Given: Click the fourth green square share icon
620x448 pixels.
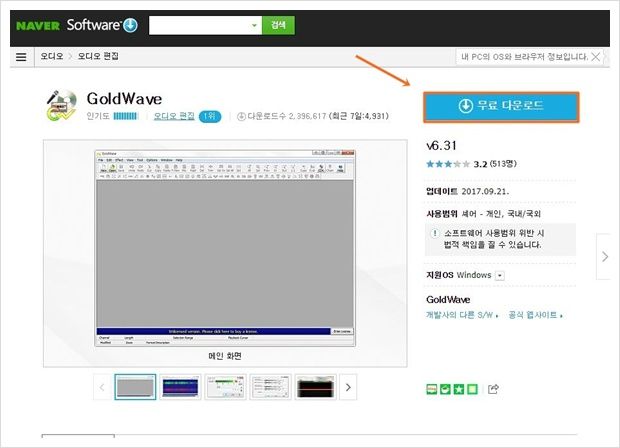Looking at the screenshot, I should pyautogui.click(x=472, y=389).
